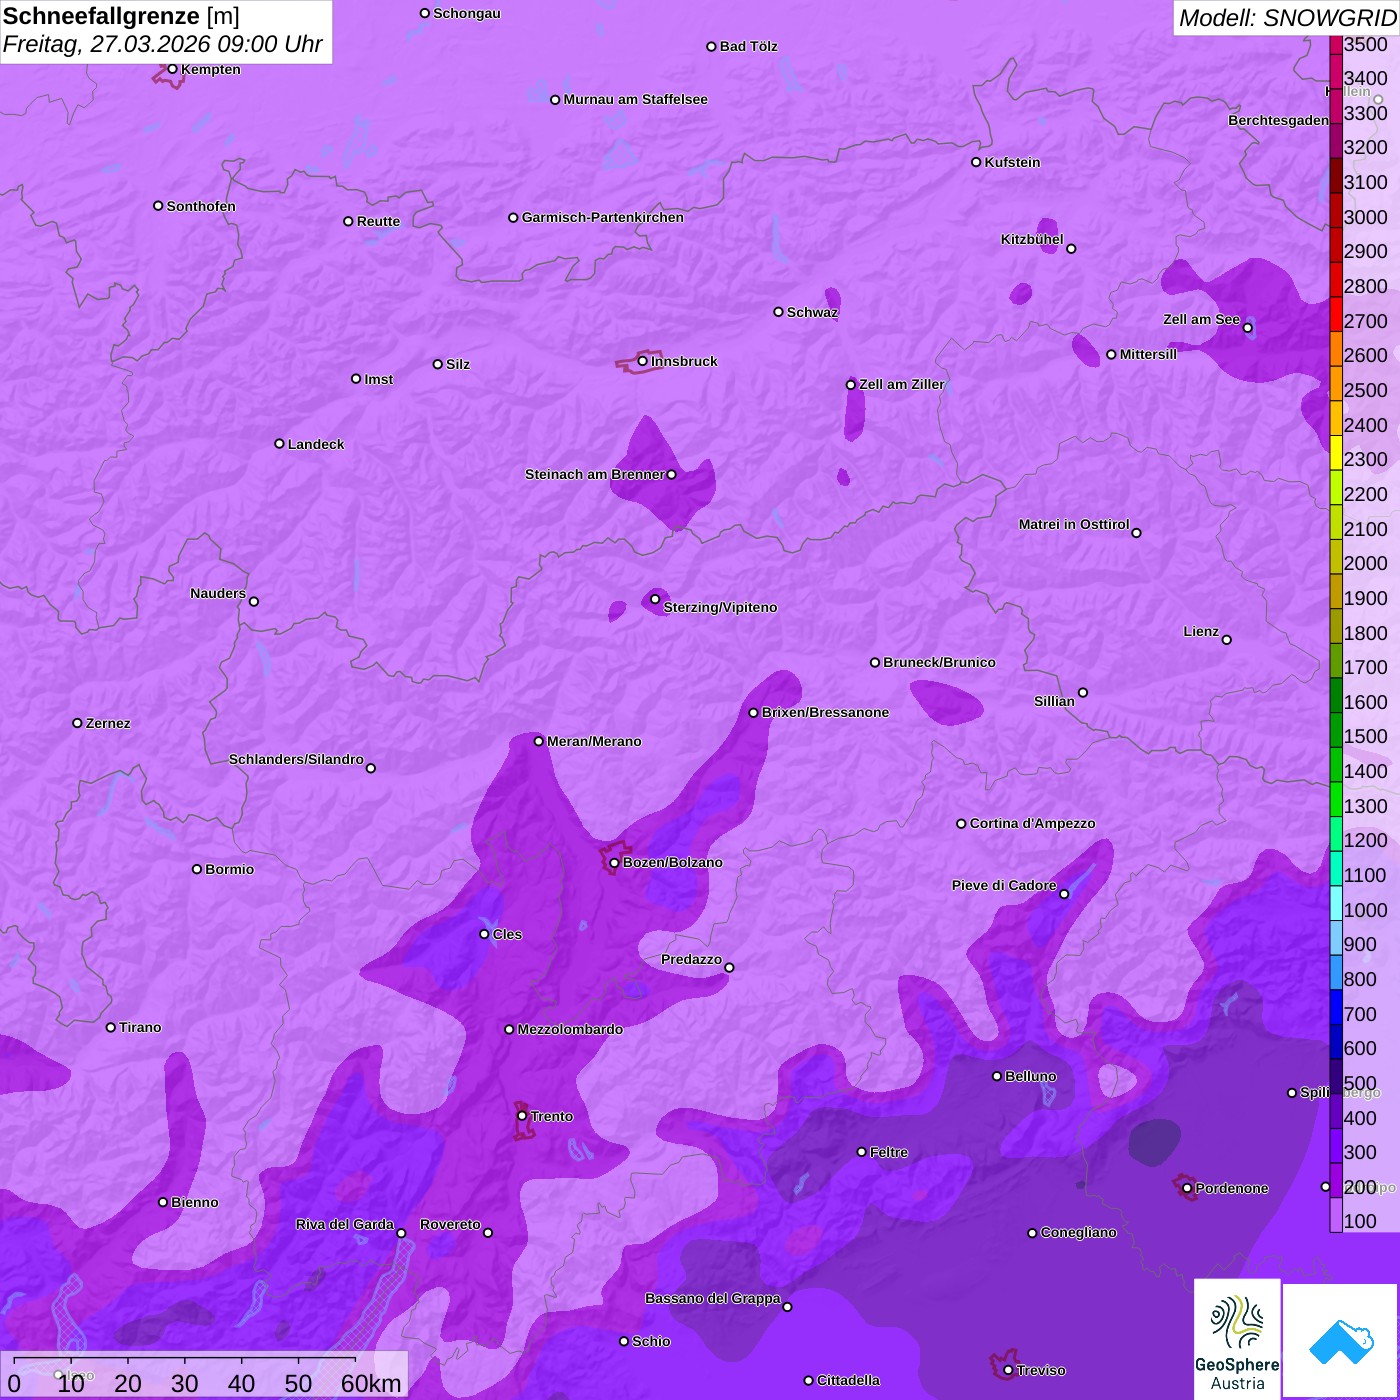Click the 'Schneefallgrenze [m]' title
Image resolution: width=1400 pixels, height=1400 pixels.
[122, 17]
